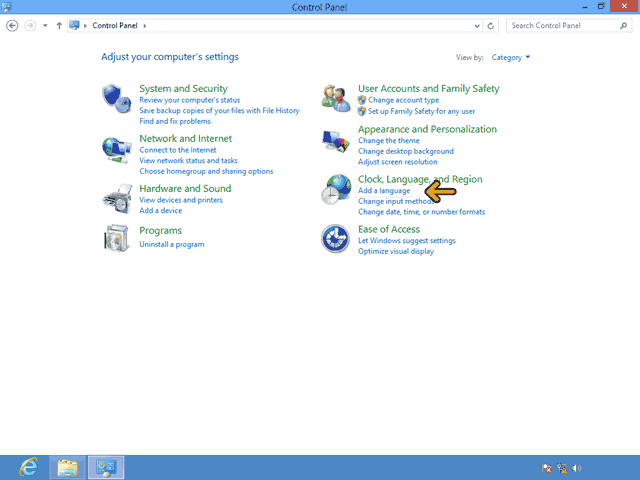640x480 pixels.
Task: Click the Control Panel breadcrumb
Action: pyautogui.click(x=115, y=26)
